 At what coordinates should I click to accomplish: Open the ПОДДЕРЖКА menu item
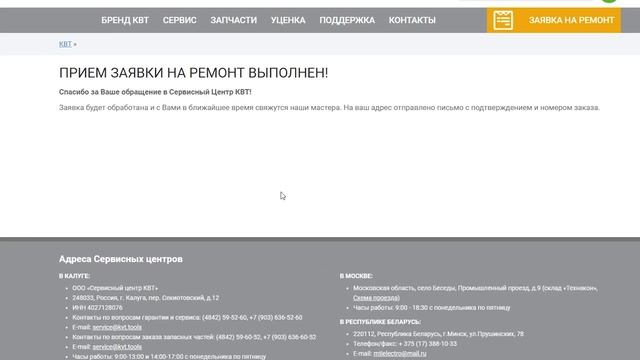tap(347, 20)
